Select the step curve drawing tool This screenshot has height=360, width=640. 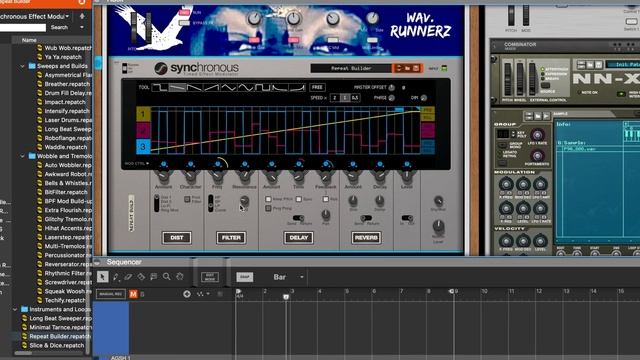click(x=160, y=87)
